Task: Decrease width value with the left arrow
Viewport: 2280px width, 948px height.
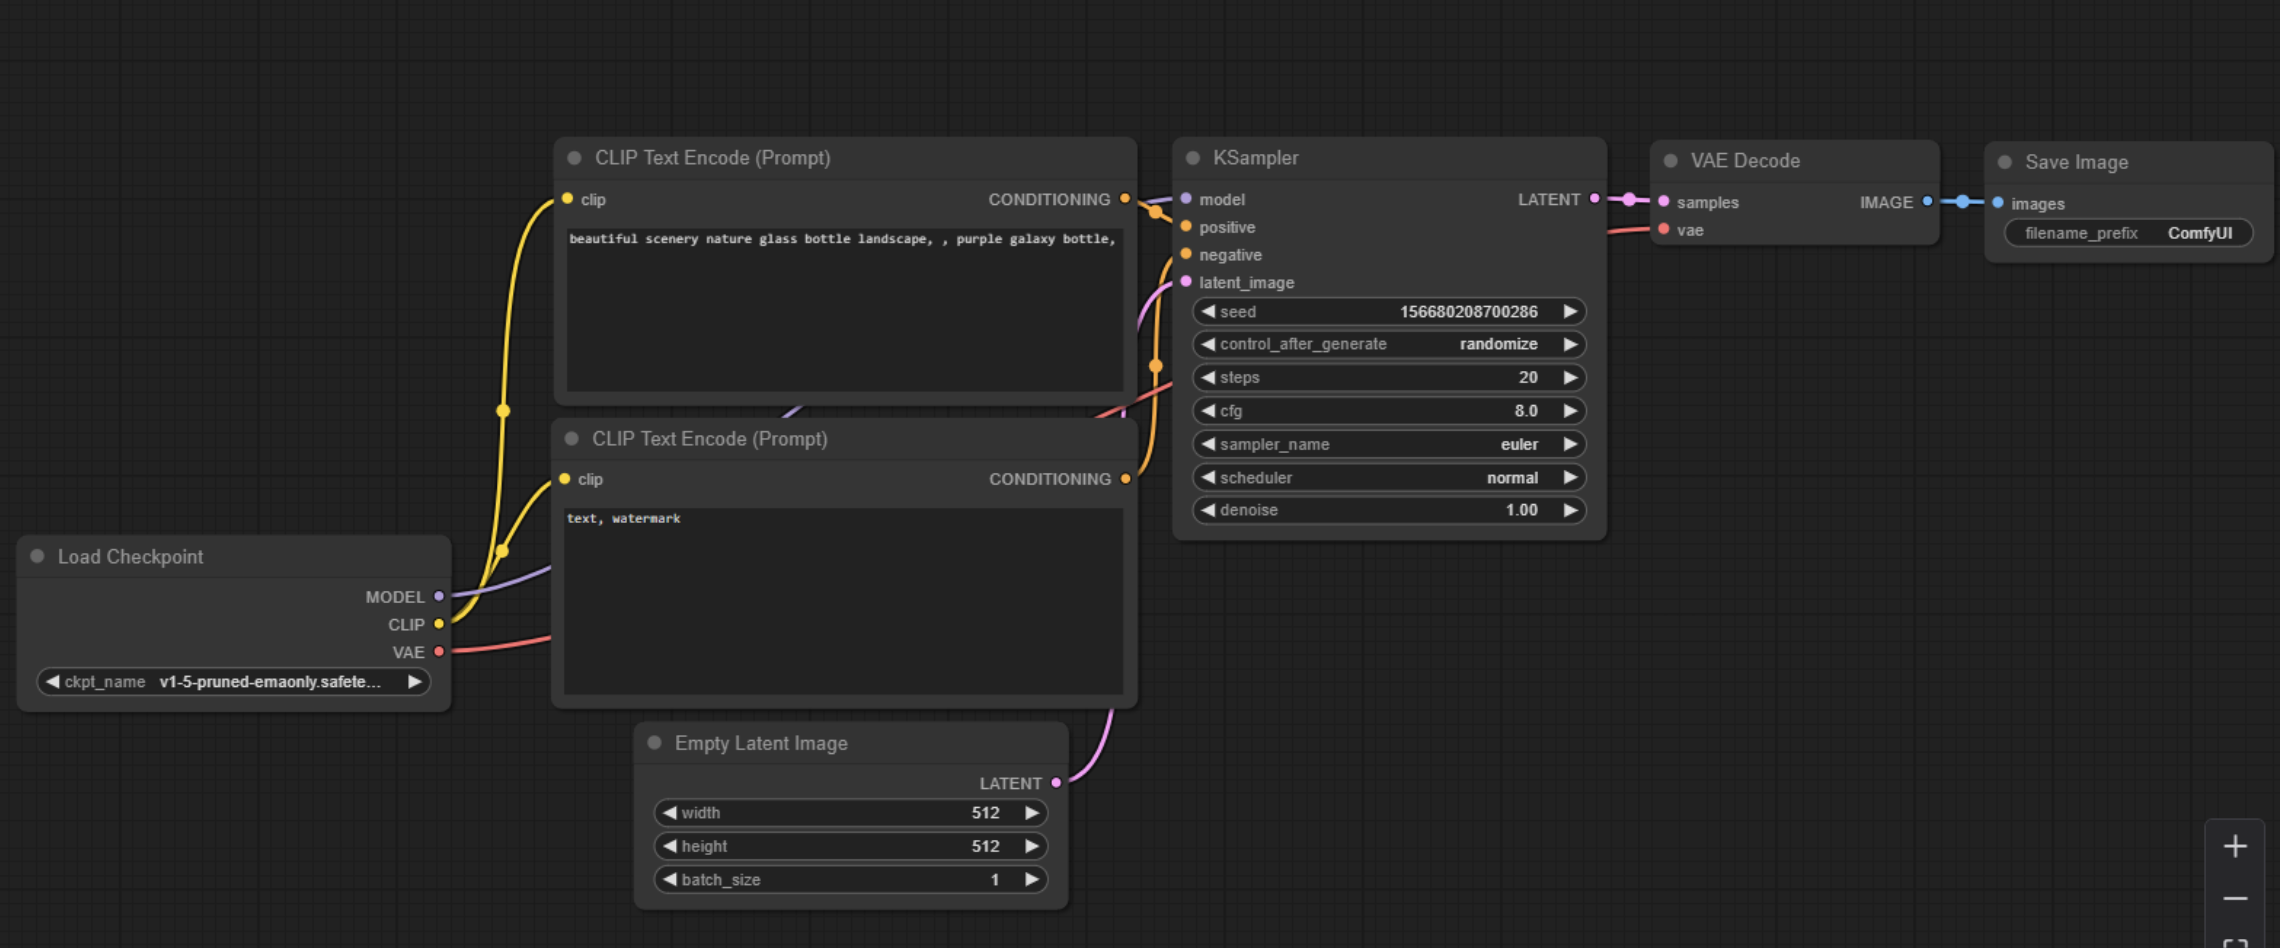Action: point(670,813)
